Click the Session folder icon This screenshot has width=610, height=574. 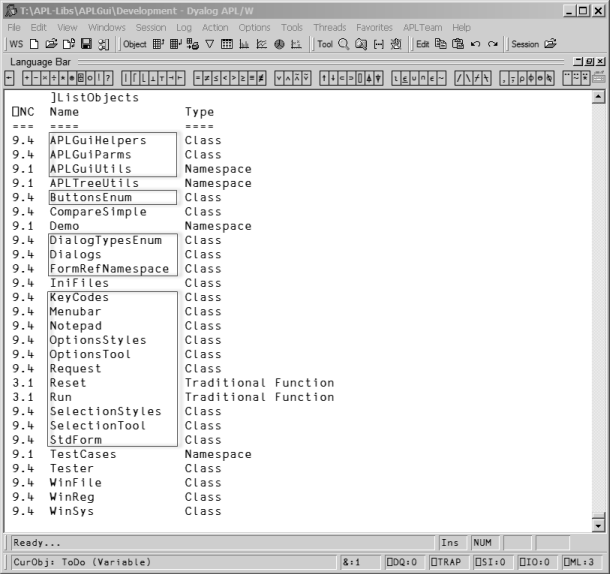tap(550, 44)
